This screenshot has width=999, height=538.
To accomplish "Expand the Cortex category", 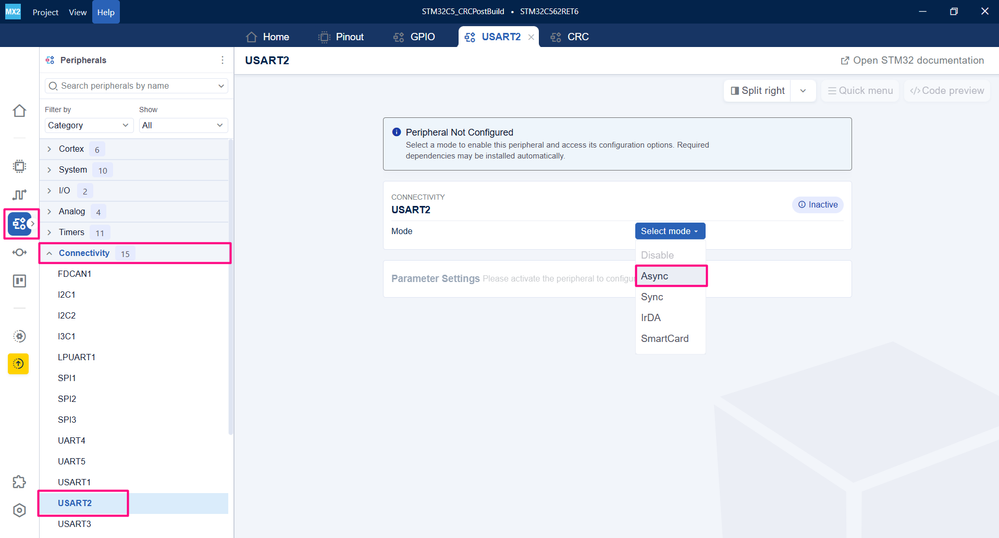I will click(x=134, y=149).
